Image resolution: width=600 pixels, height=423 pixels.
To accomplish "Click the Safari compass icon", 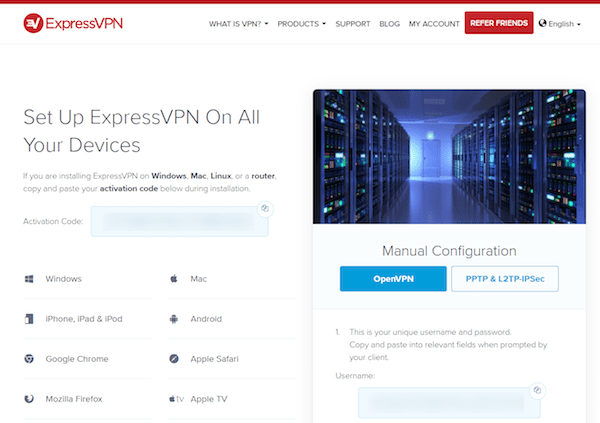I will [x=174, y=359].
